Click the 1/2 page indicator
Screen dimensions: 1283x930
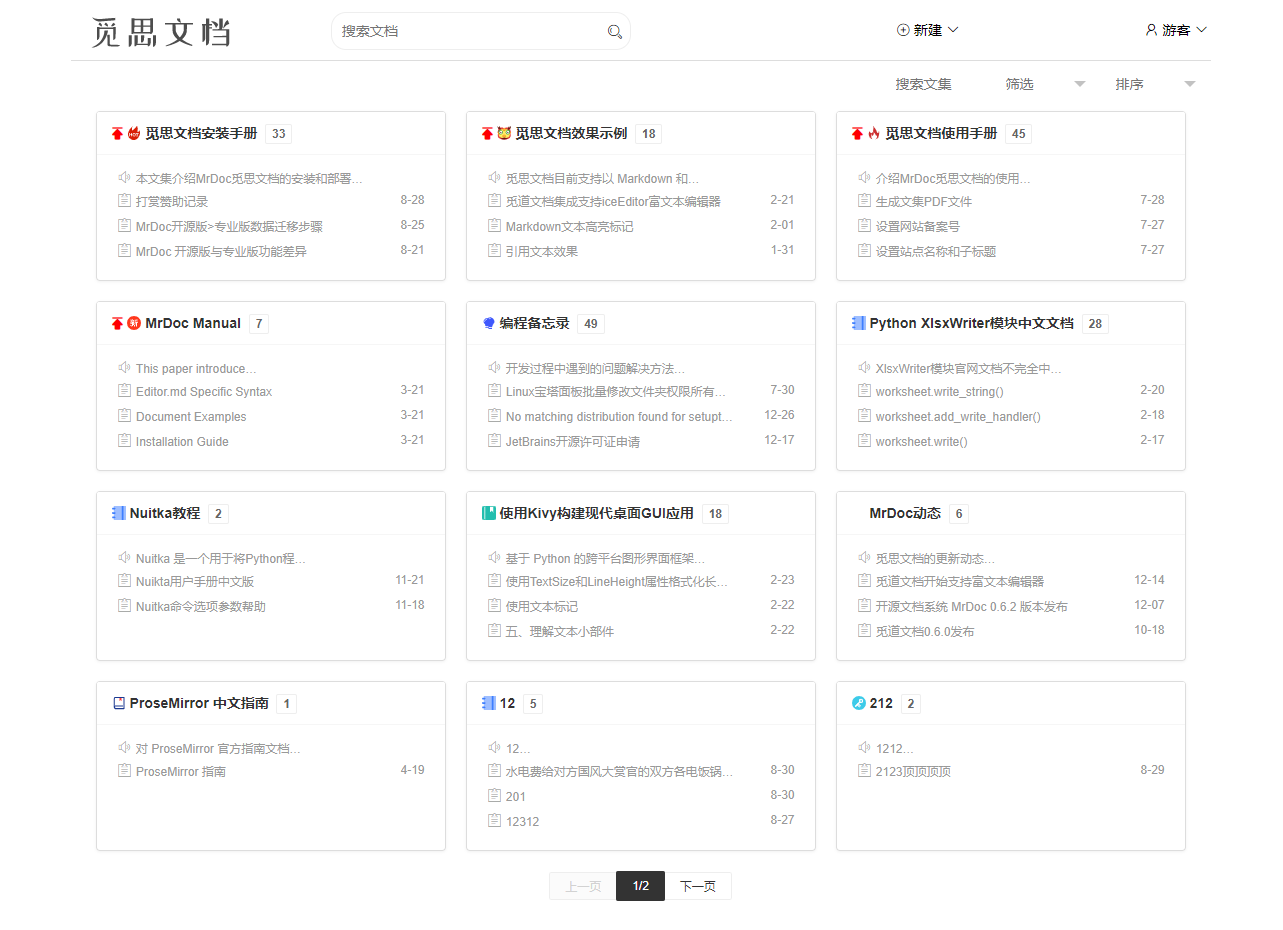(641, 886)
